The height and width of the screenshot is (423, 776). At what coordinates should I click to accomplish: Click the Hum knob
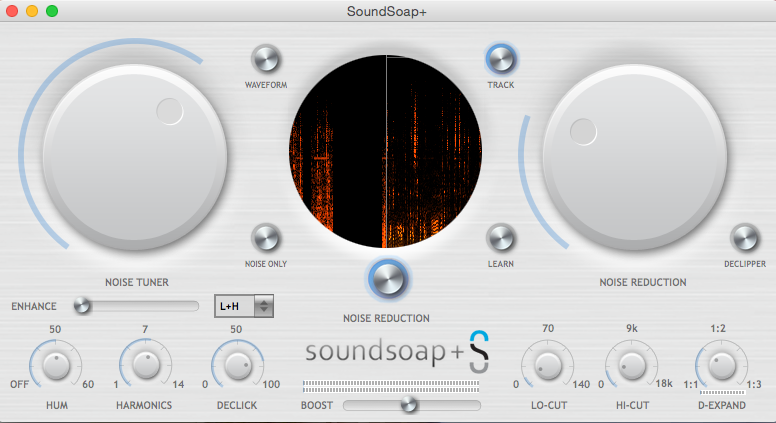click(x=56, y=366)
